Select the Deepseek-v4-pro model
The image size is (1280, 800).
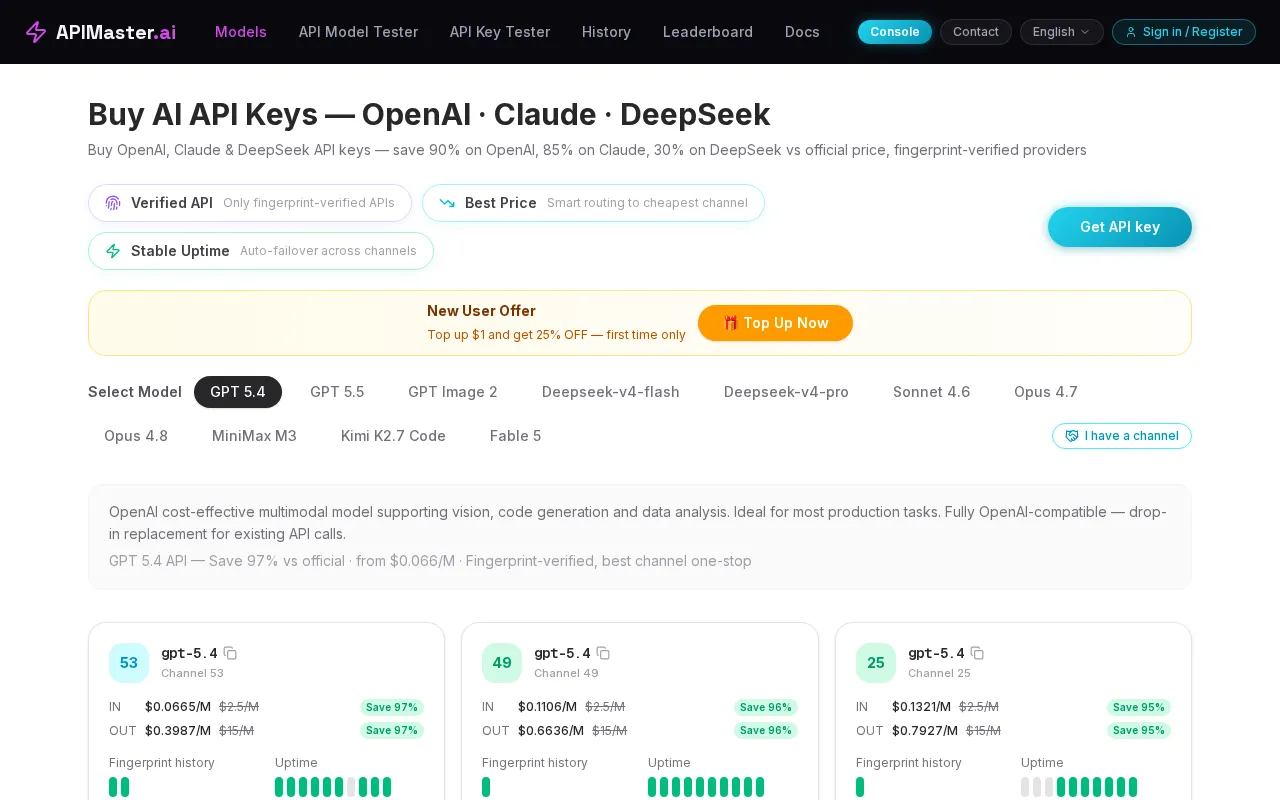[x=786, y=392]
